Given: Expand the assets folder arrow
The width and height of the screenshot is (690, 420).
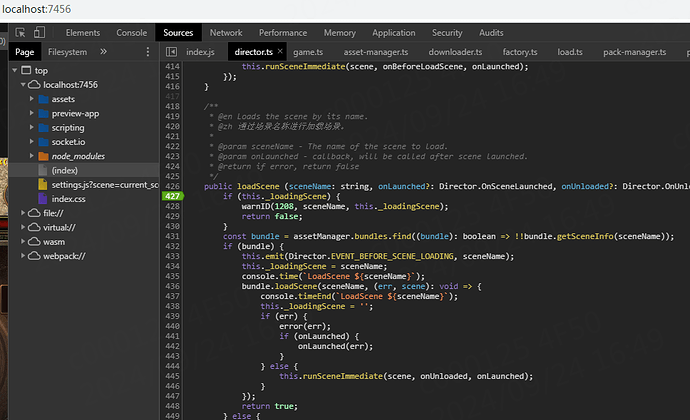Looking at the screenshot, I should [32, 99].
